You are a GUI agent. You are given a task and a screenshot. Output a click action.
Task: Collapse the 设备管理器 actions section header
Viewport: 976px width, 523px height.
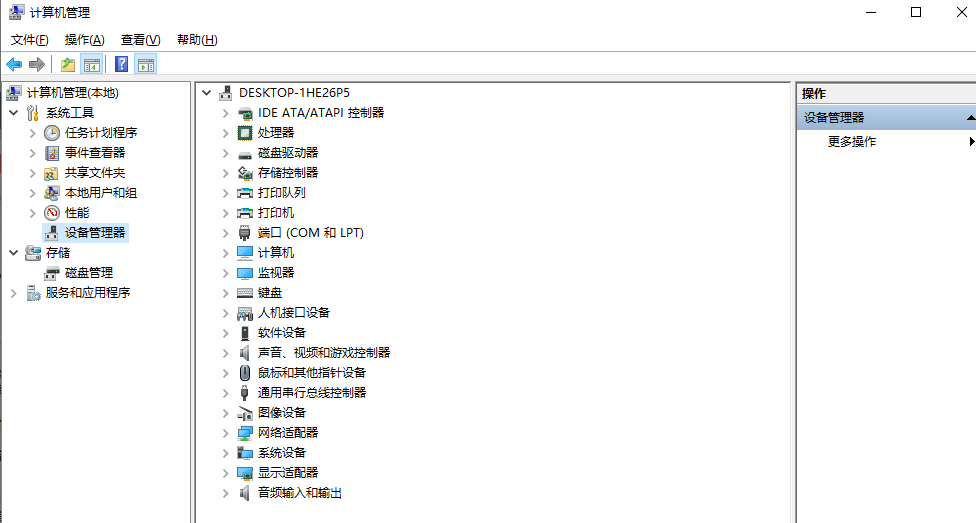[970, 118]
